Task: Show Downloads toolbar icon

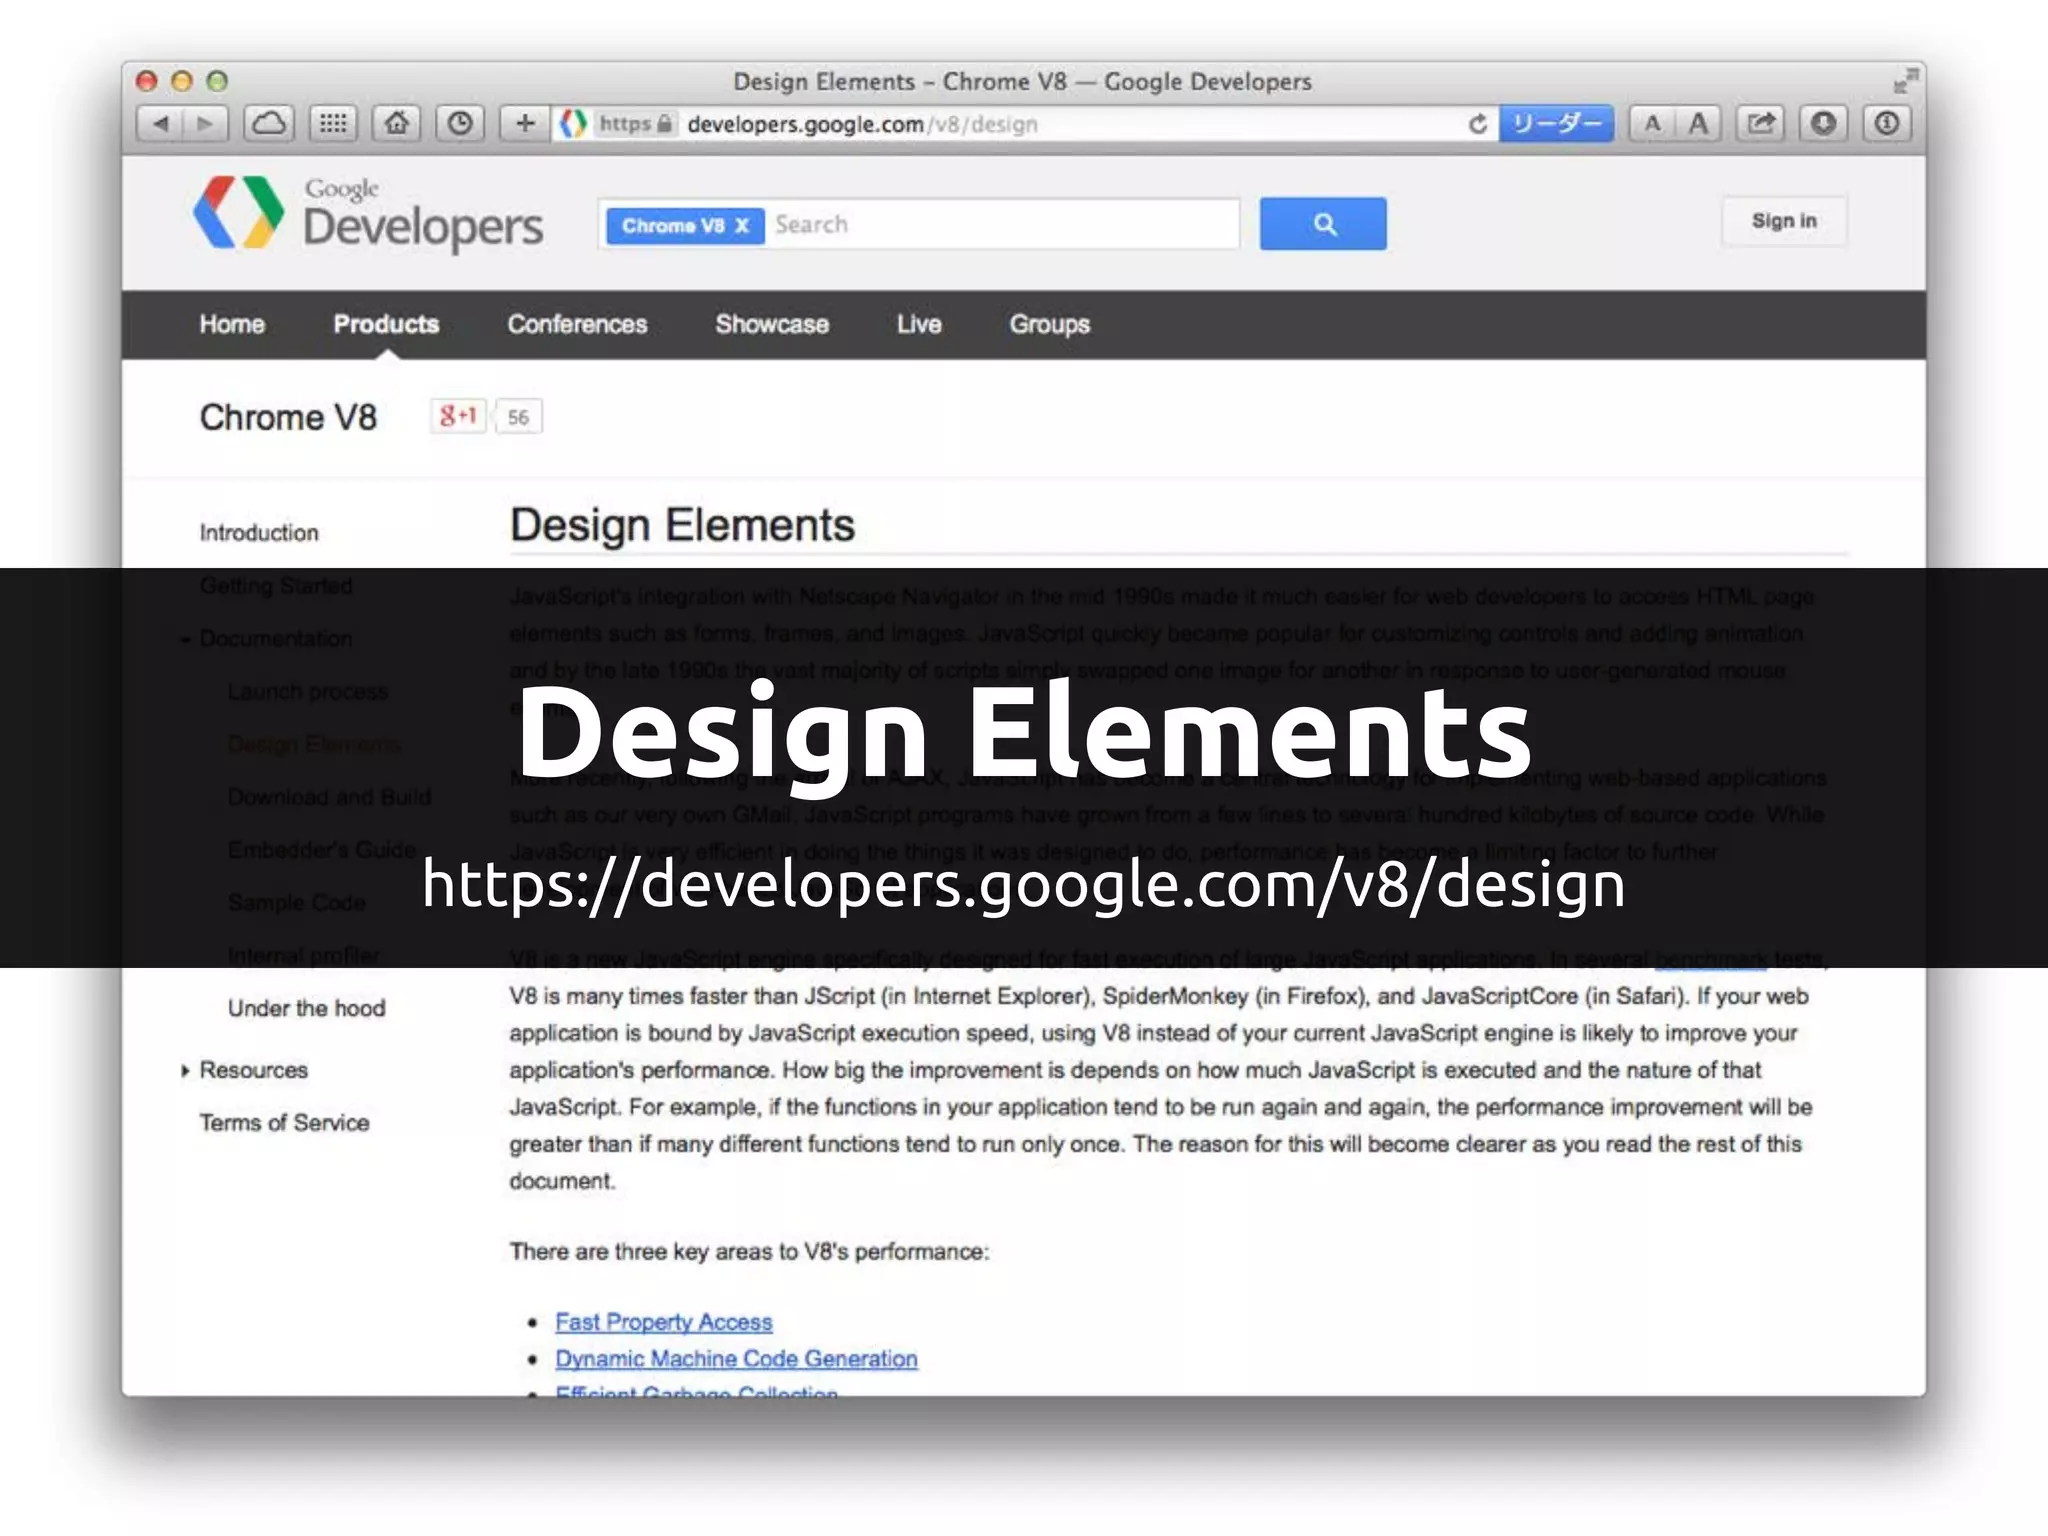Action: (1823, 124)
